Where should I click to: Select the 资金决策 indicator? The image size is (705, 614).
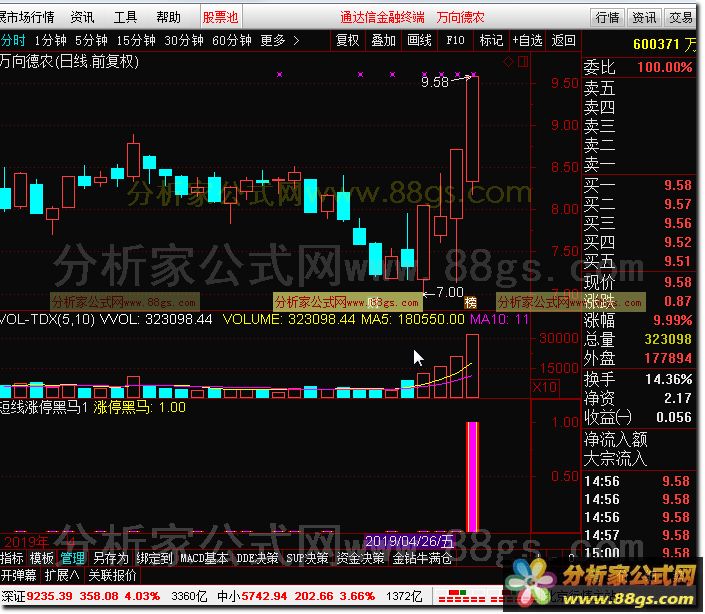[x=361, y=558]
